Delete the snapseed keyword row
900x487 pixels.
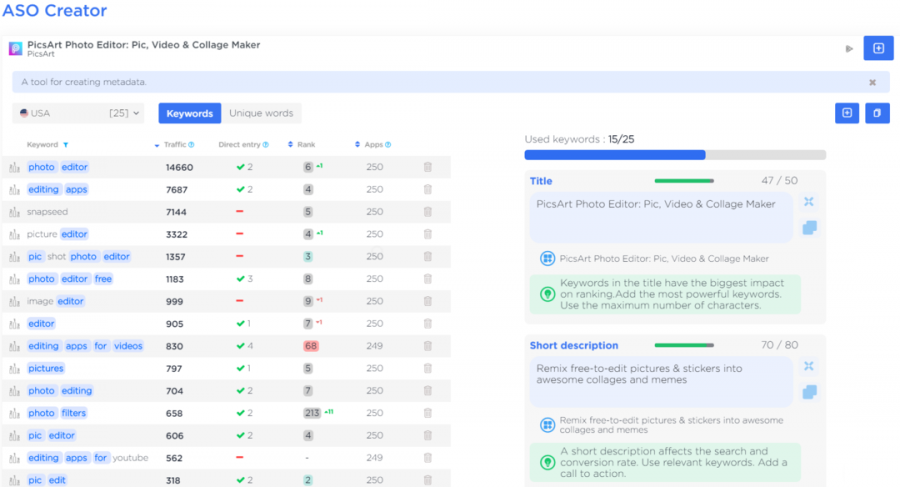[428, 212]
